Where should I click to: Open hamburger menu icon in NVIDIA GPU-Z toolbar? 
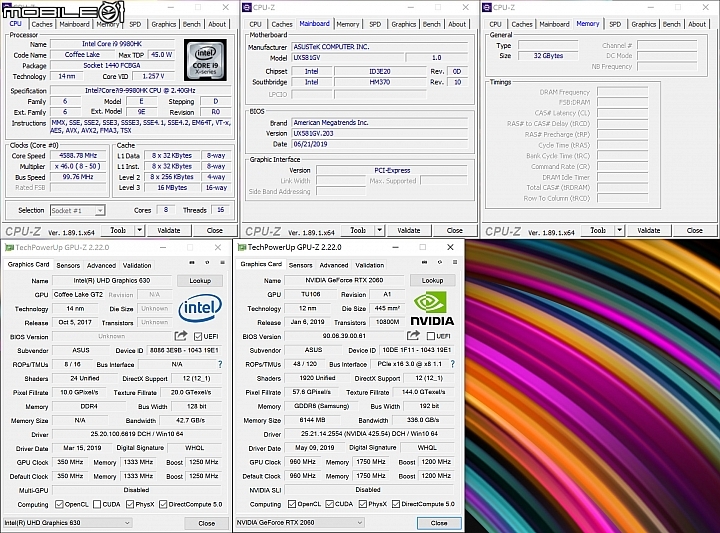click(x=455, y=262)
